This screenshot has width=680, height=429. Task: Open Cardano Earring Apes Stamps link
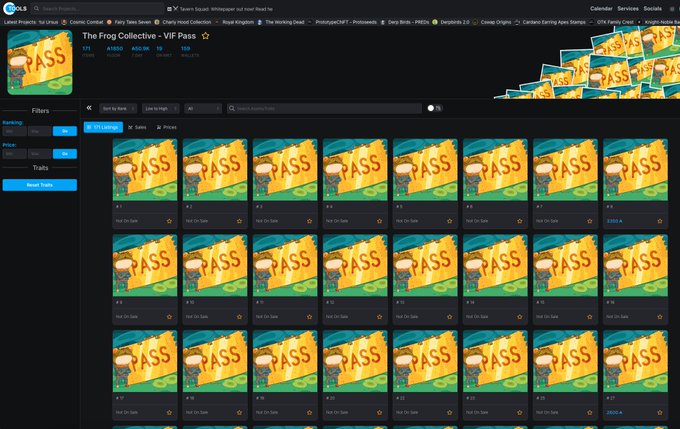(554, 22)
